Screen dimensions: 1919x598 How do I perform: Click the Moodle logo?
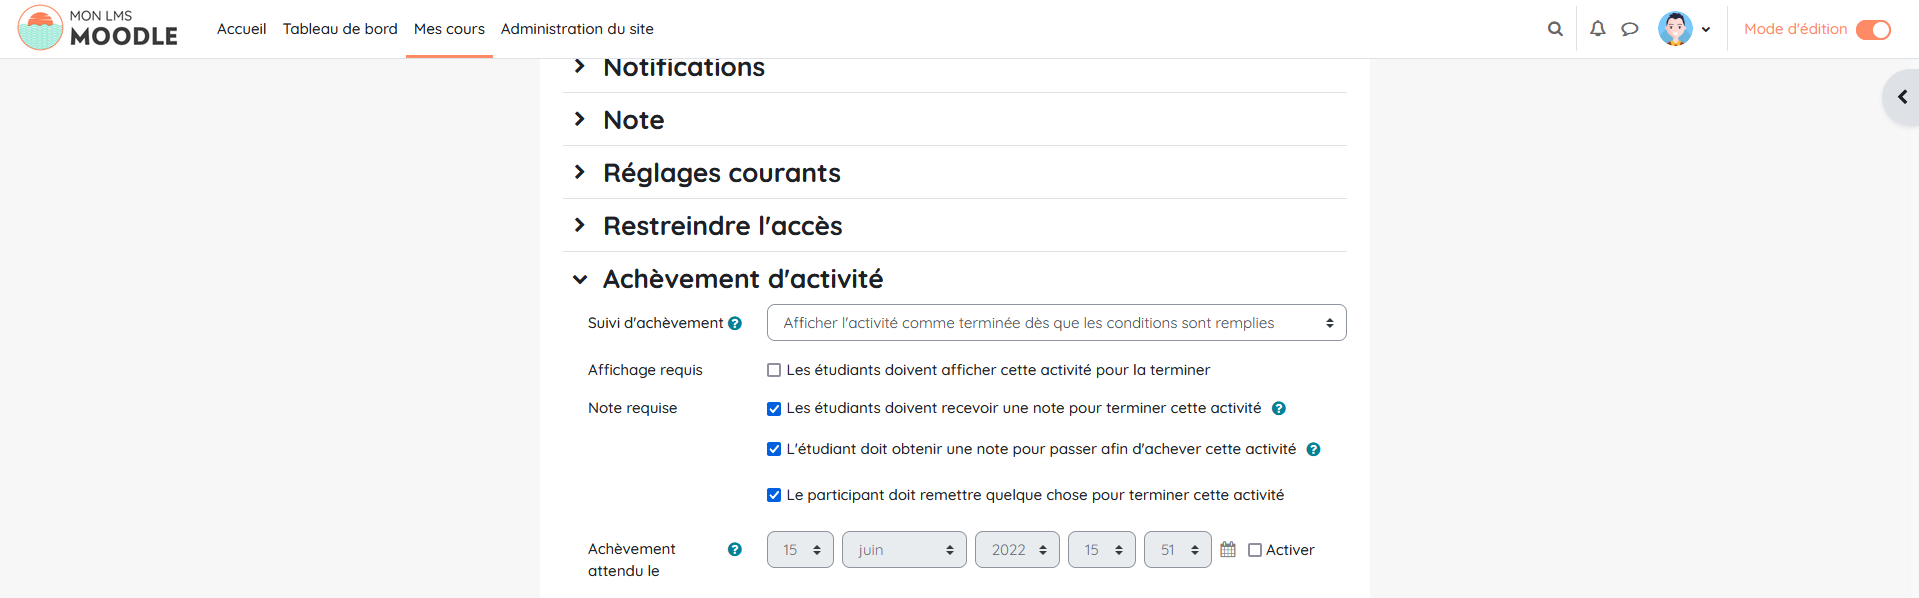point(98,28)
